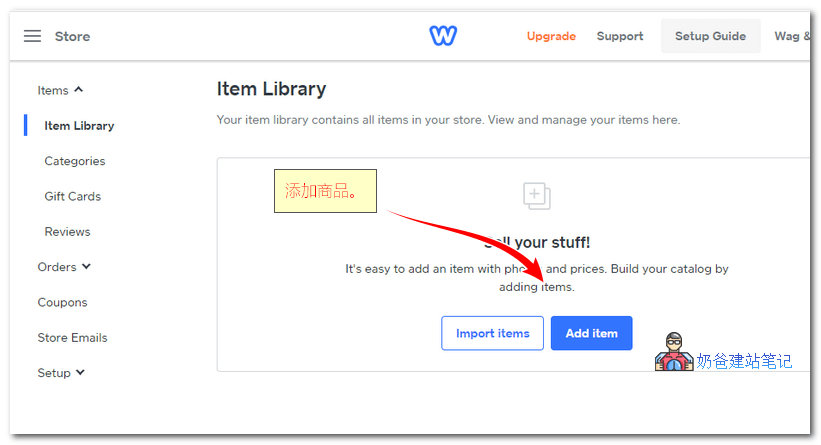Open Gift Cards page
The image size is (821, 445).
tap(72, 196)
